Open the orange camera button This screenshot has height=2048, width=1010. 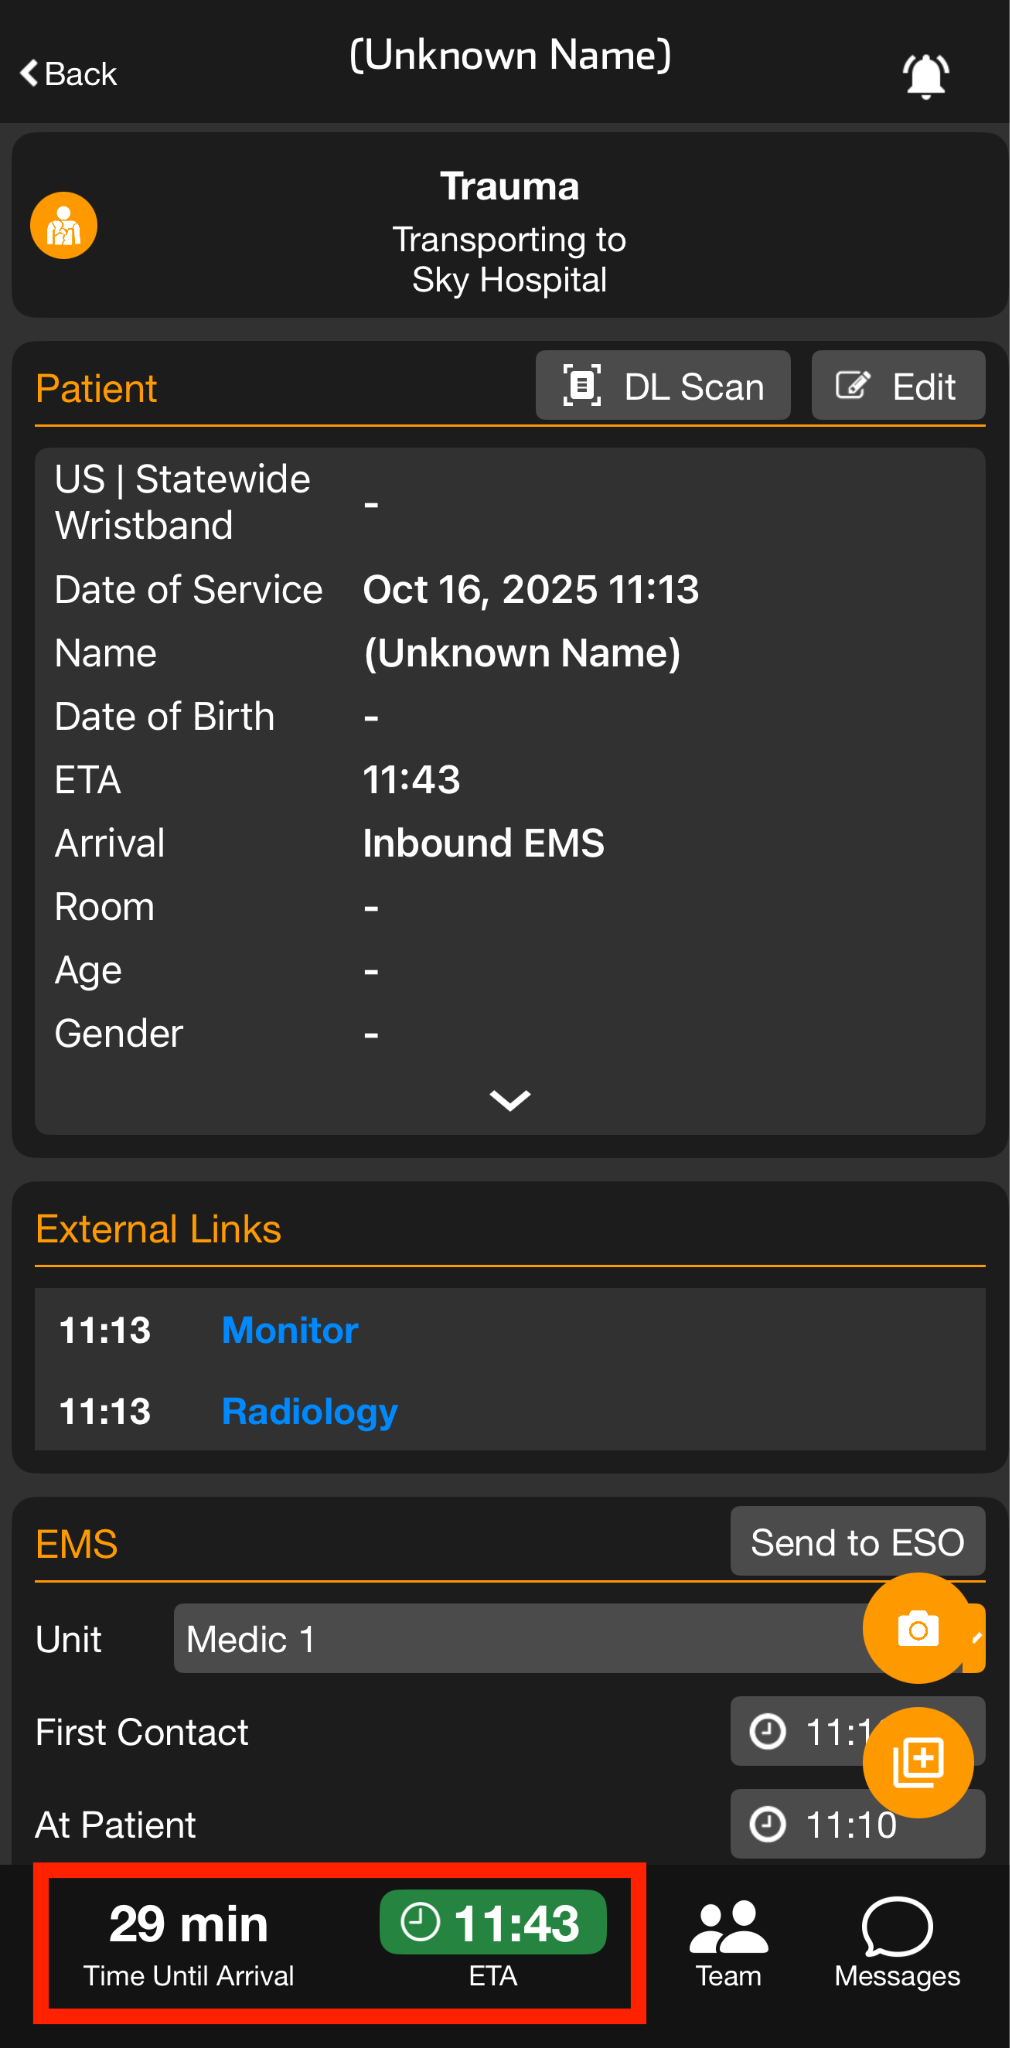pos(917,1628)
